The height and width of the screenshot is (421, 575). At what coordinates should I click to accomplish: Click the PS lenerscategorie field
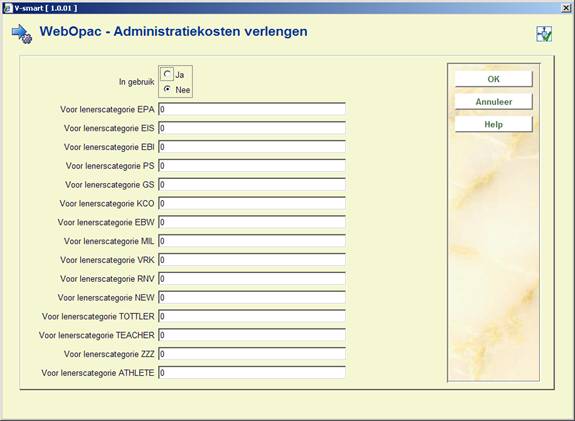(x=252, y=166)
